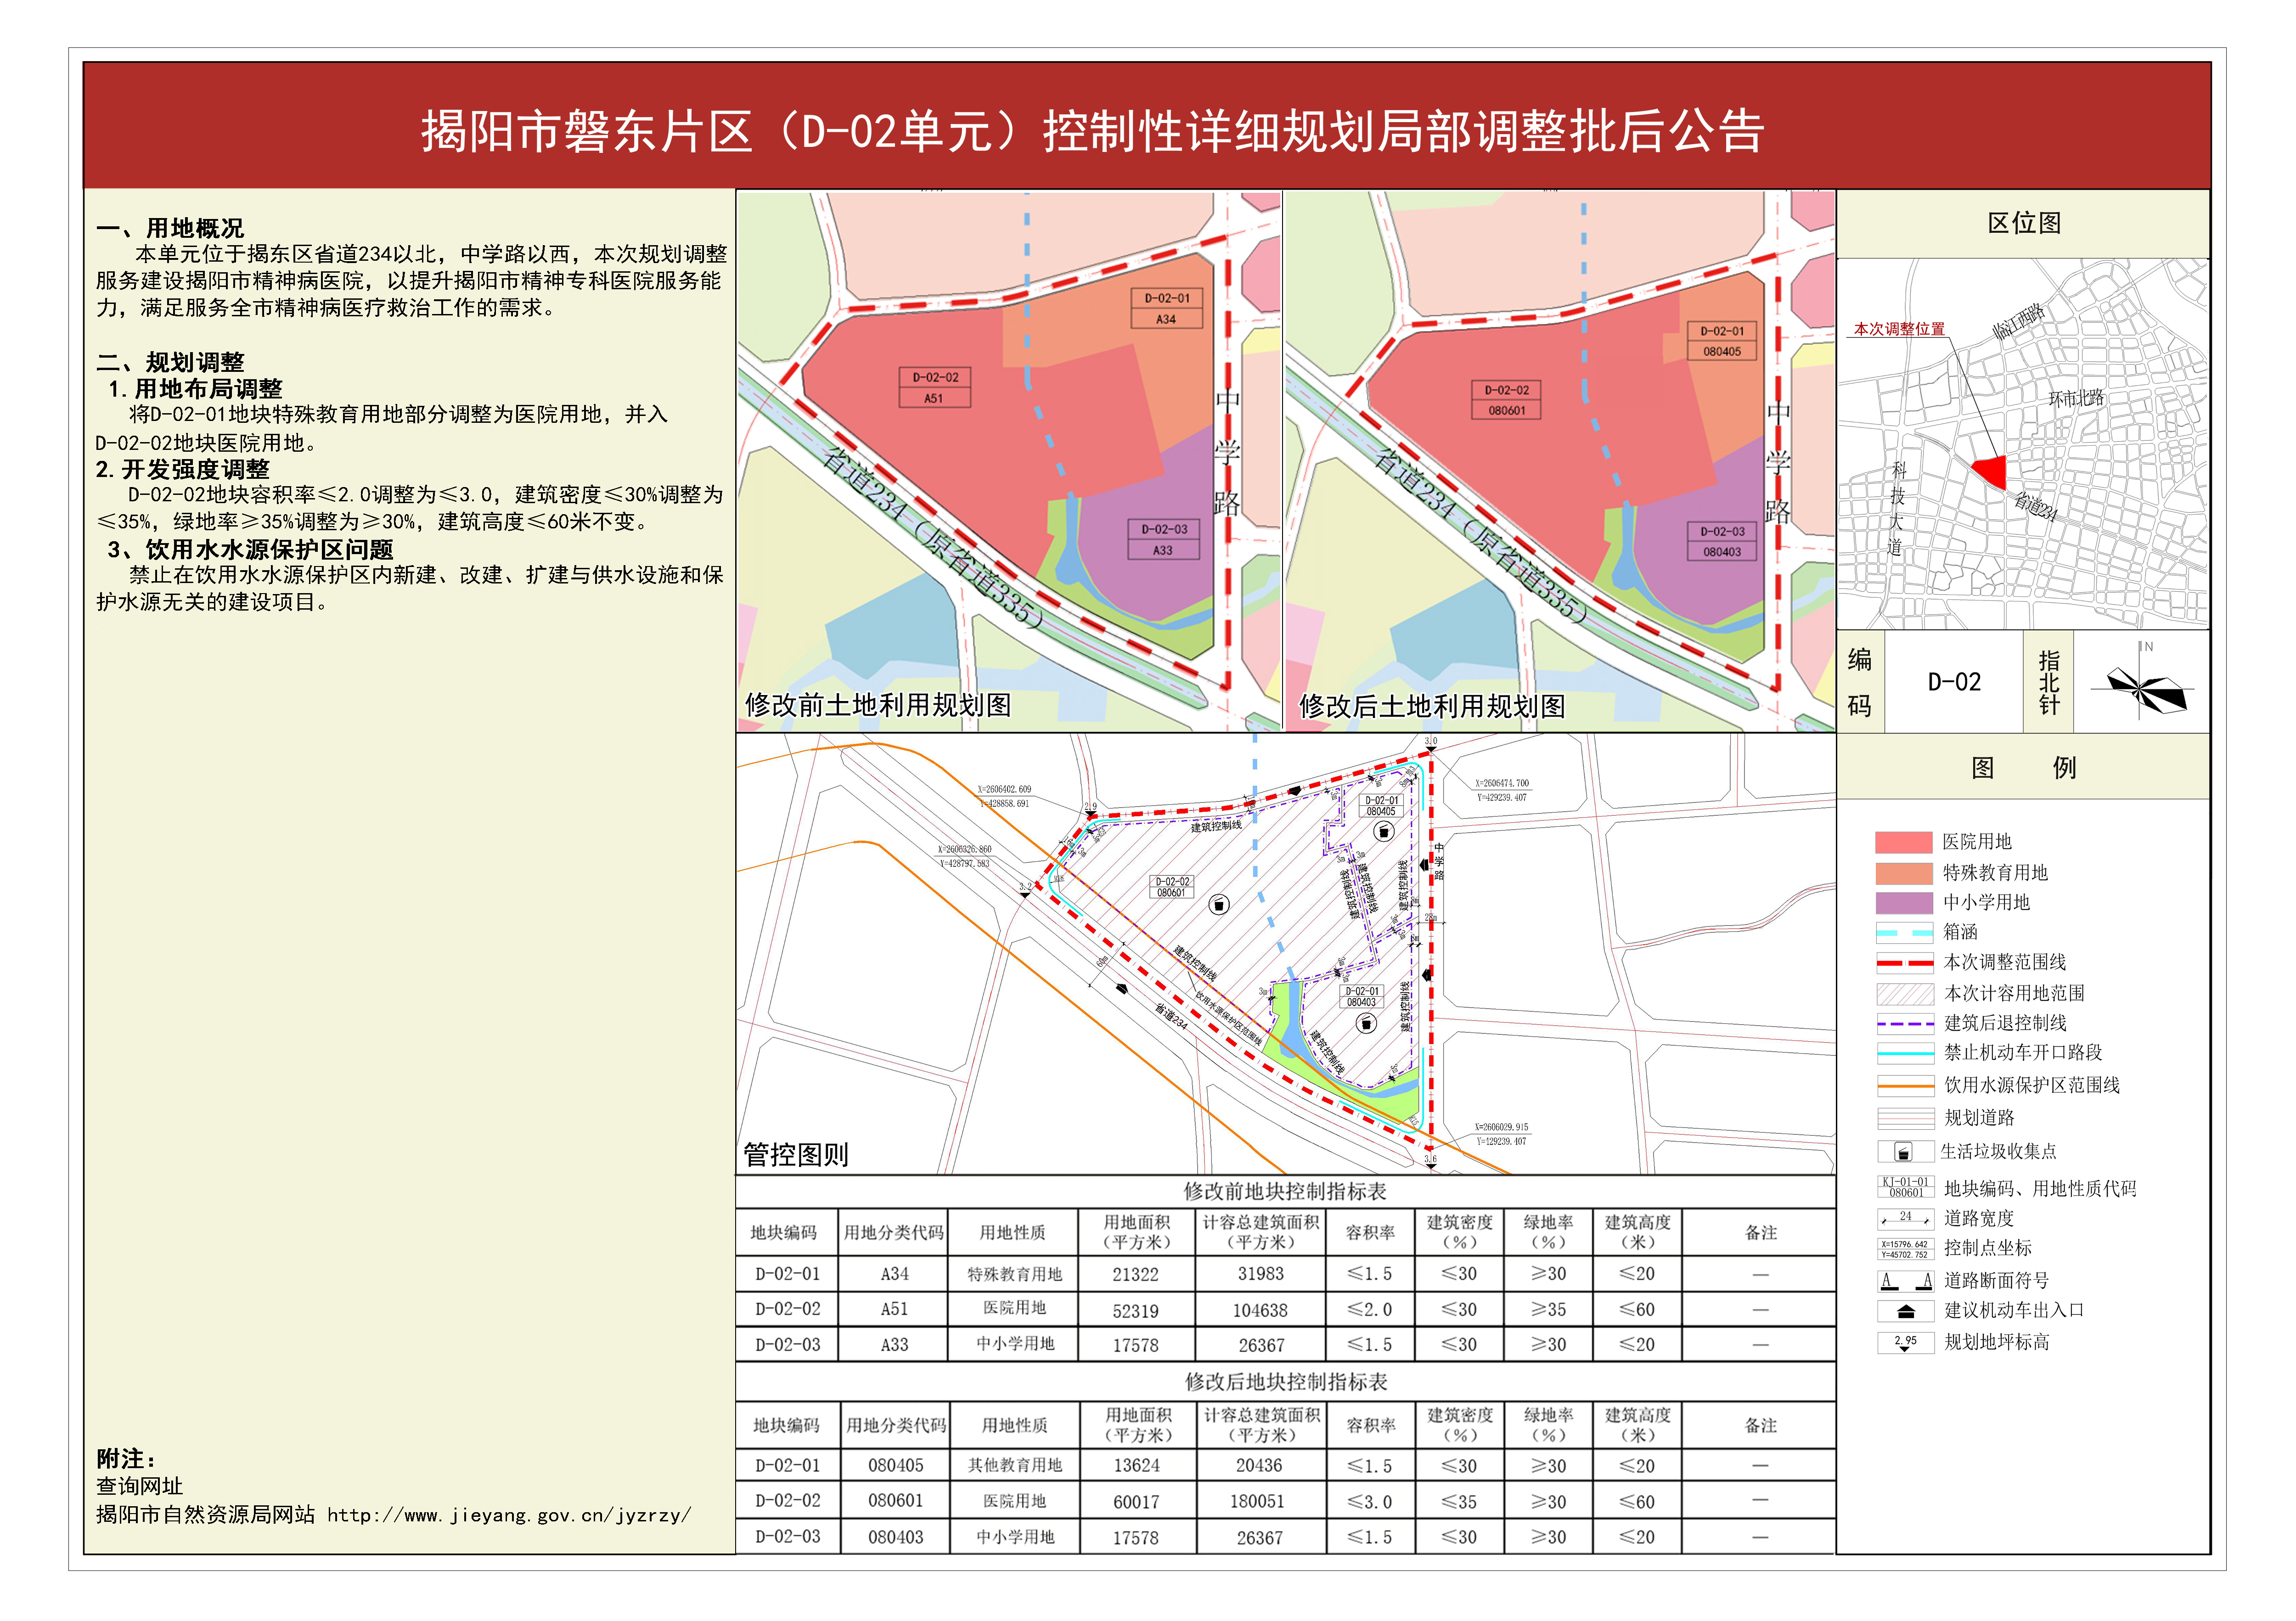Viewport: 2296px width, 1621px height.
Task: Pick the red 医院用地 legend swatch
Action: [1904, 842]
